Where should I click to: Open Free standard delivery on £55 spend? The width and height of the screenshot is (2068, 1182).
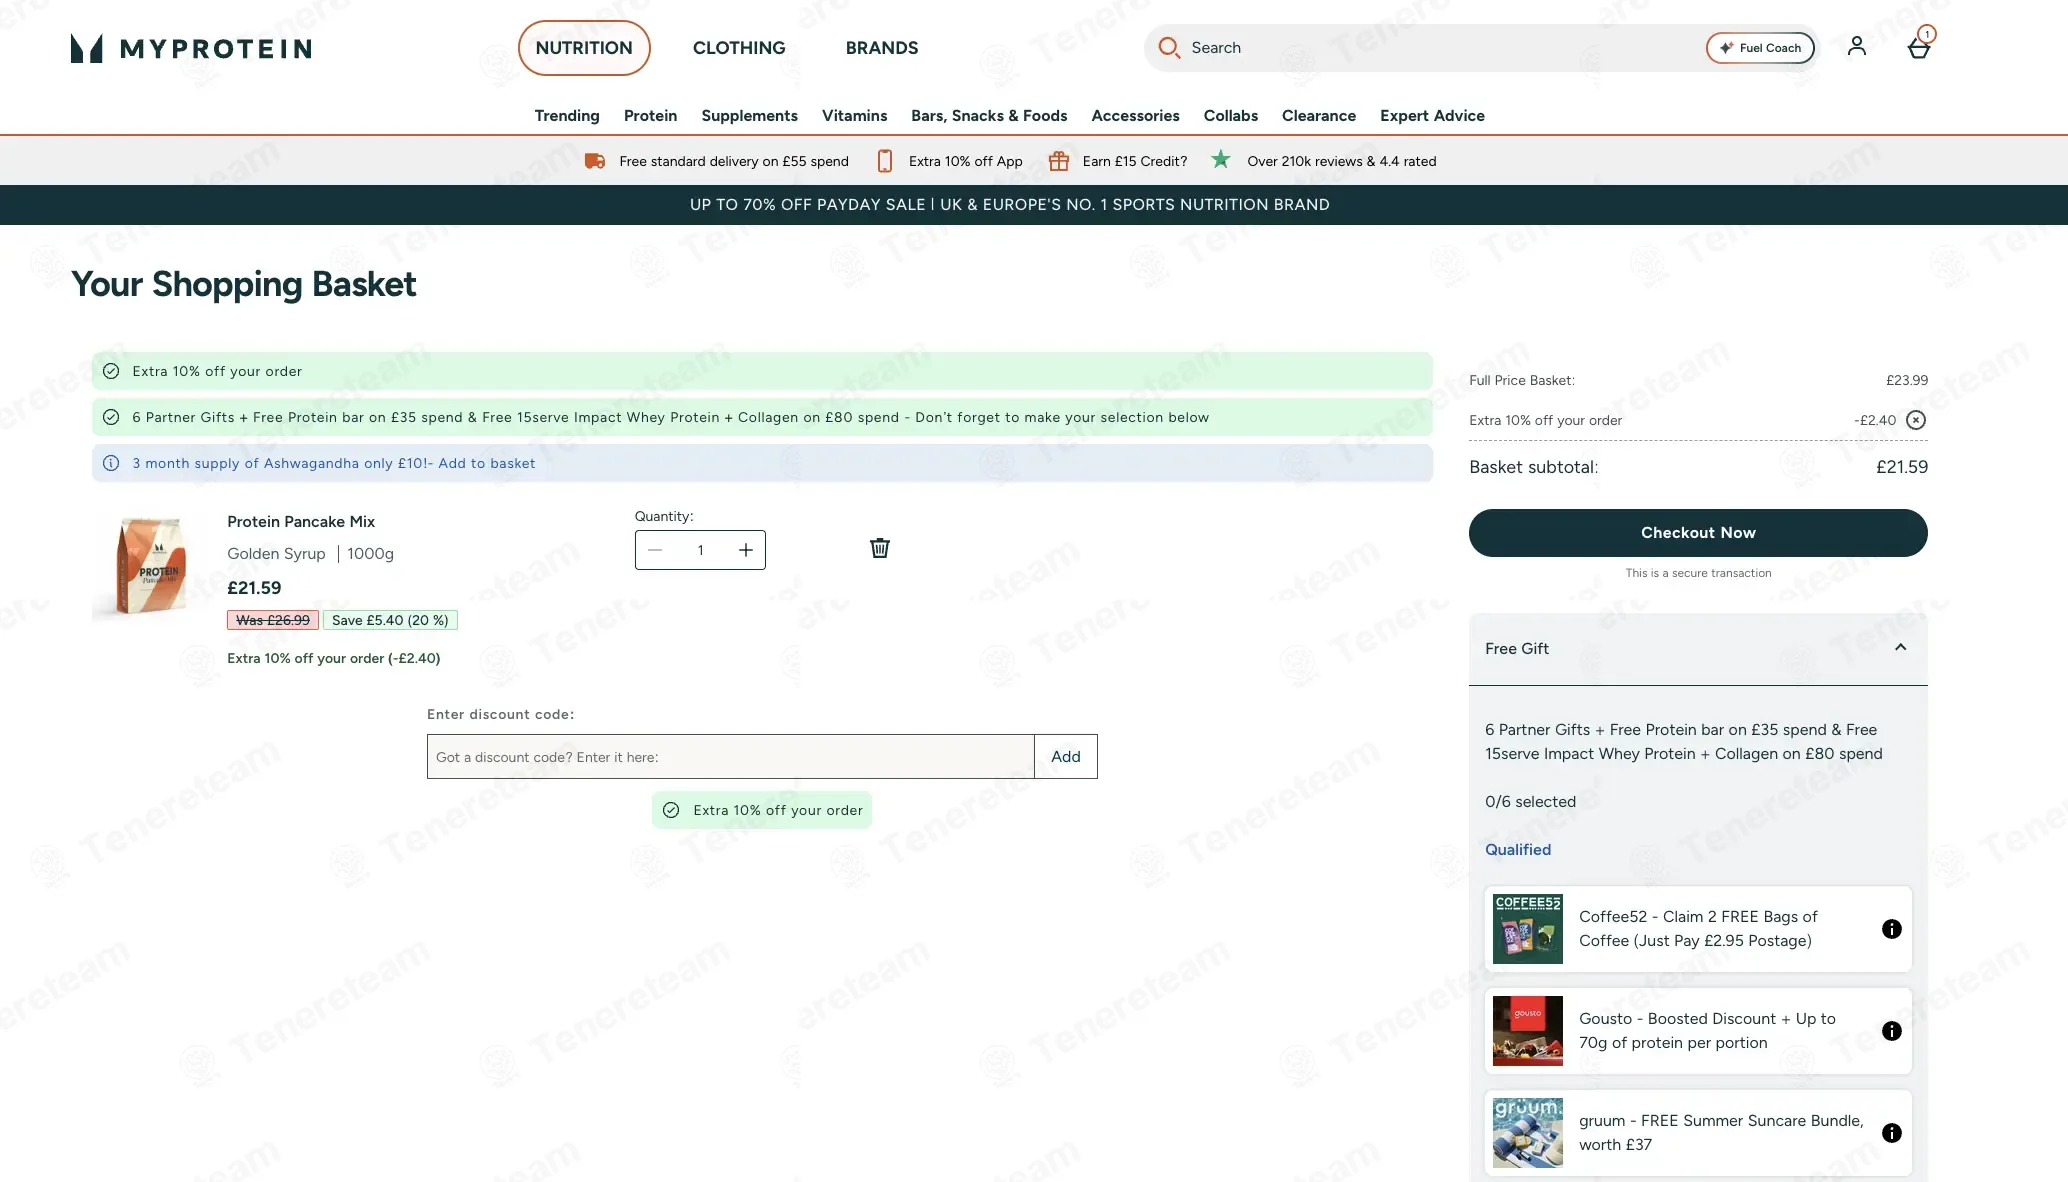point(734,161)
